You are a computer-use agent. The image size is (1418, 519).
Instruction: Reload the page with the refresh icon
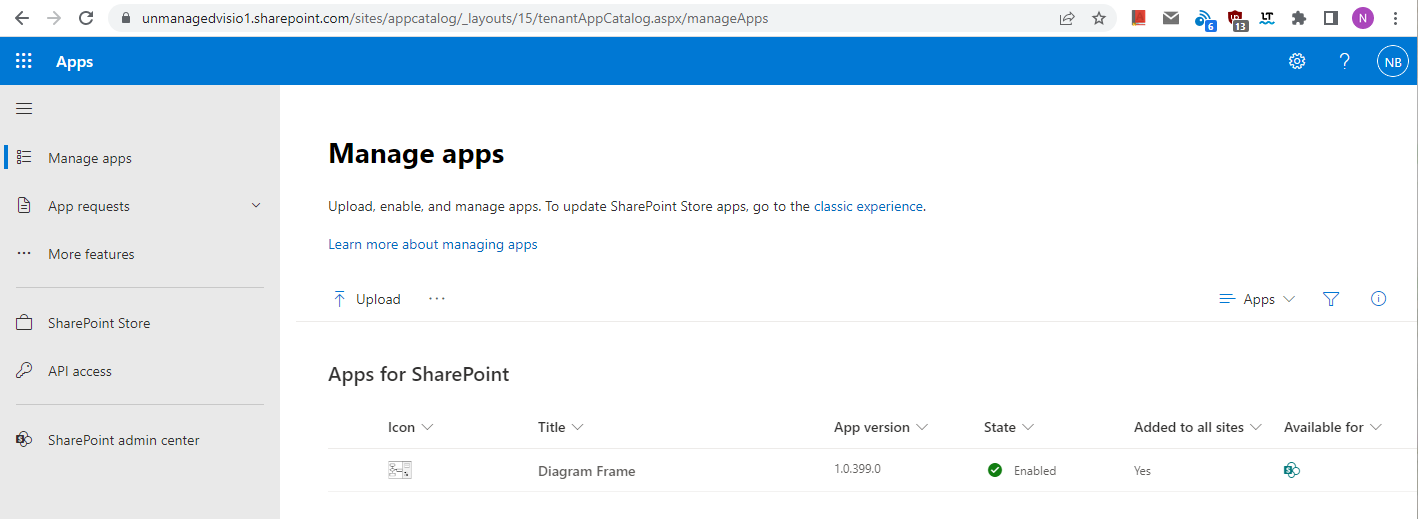point(86,18)
